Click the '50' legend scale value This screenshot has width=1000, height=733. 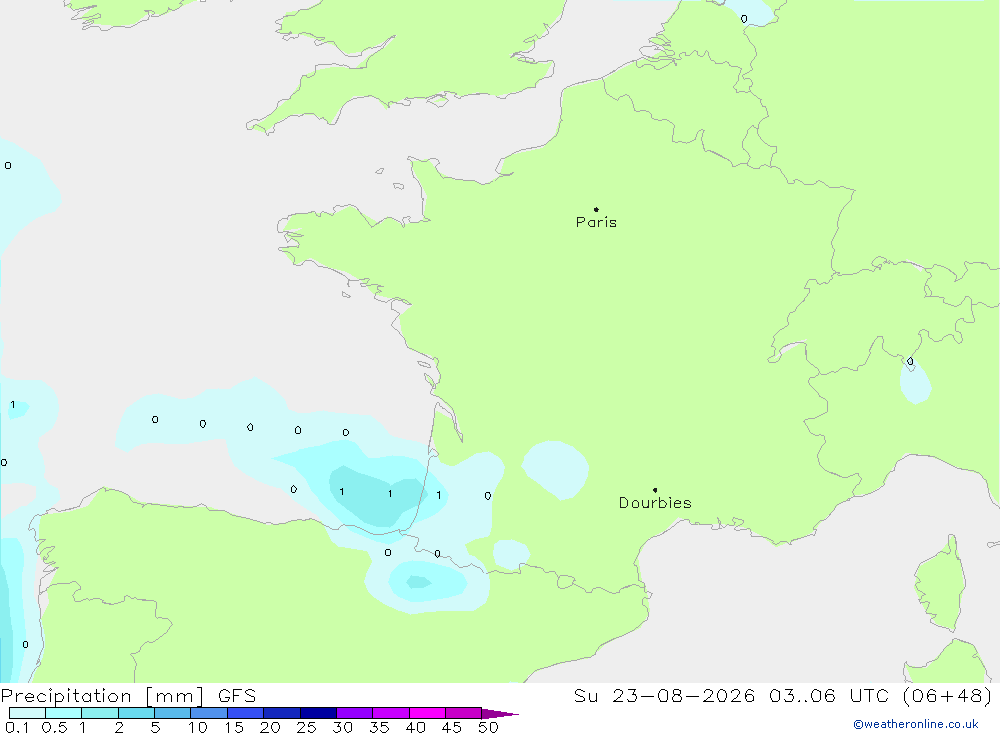pos(488,727)
